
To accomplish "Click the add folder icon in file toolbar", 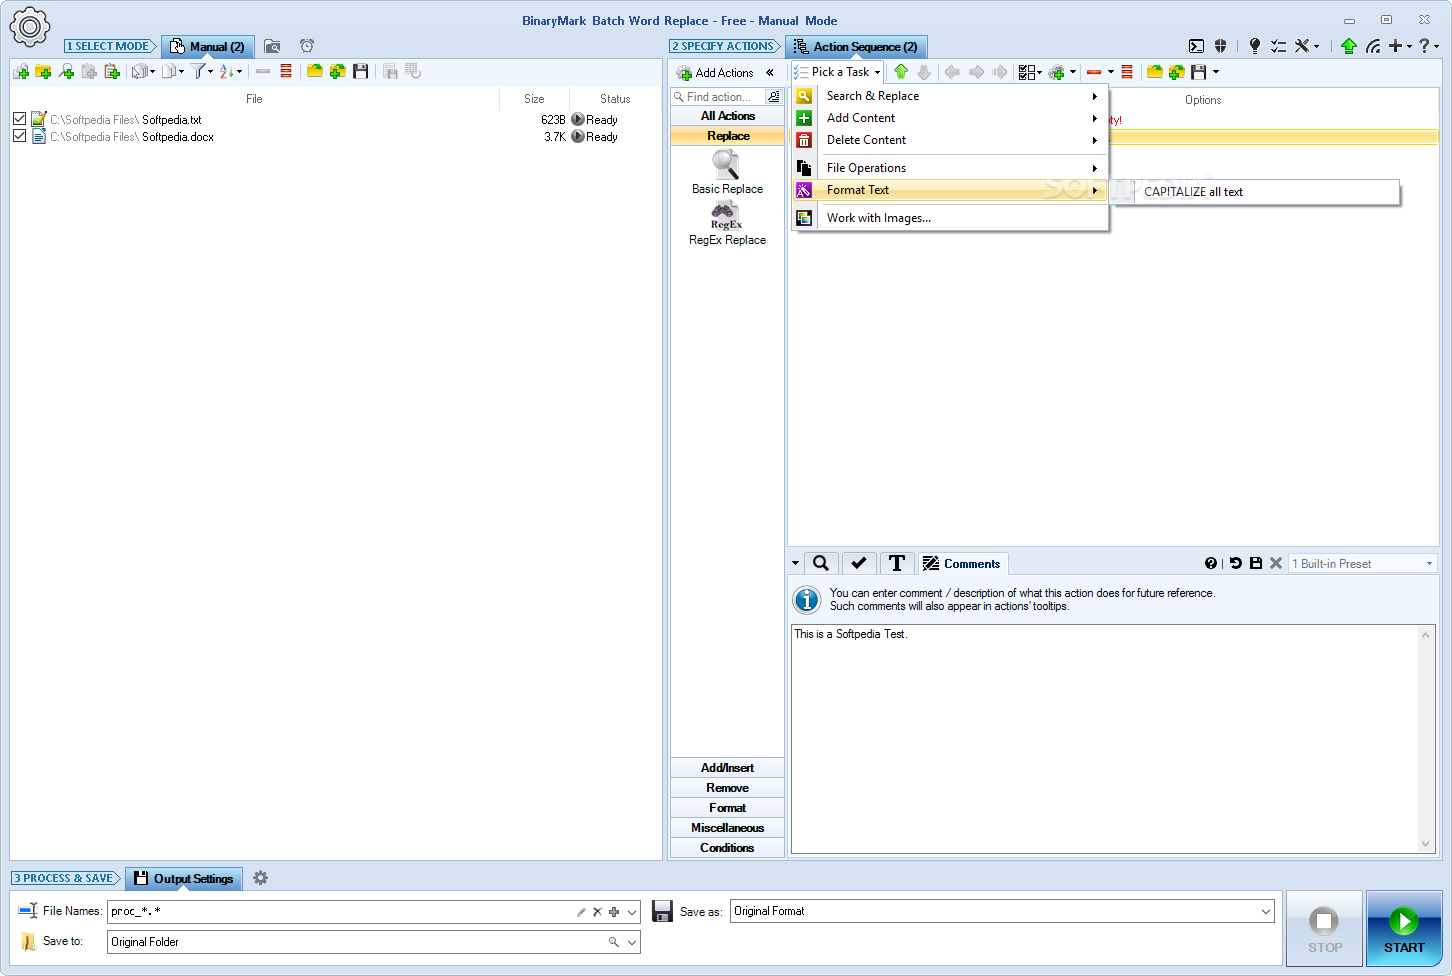I will click(x=43, y=72).
